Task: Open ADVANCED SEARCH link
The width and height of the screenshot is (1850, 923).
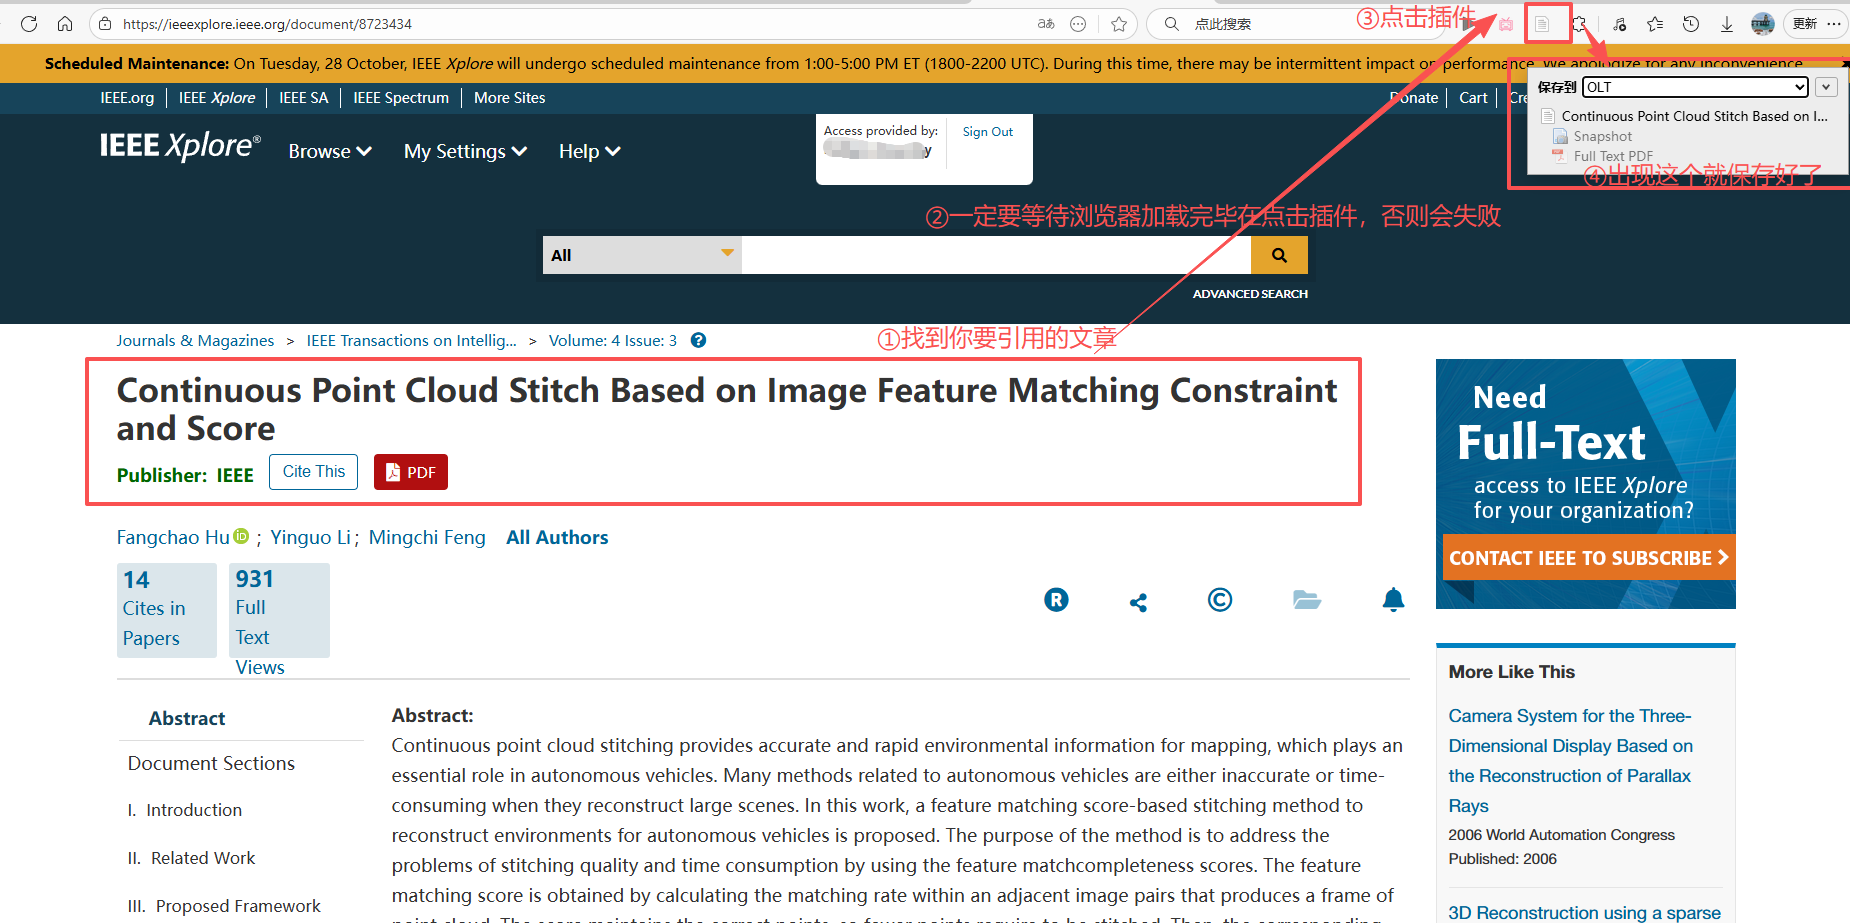Action: click(1250, 294)
